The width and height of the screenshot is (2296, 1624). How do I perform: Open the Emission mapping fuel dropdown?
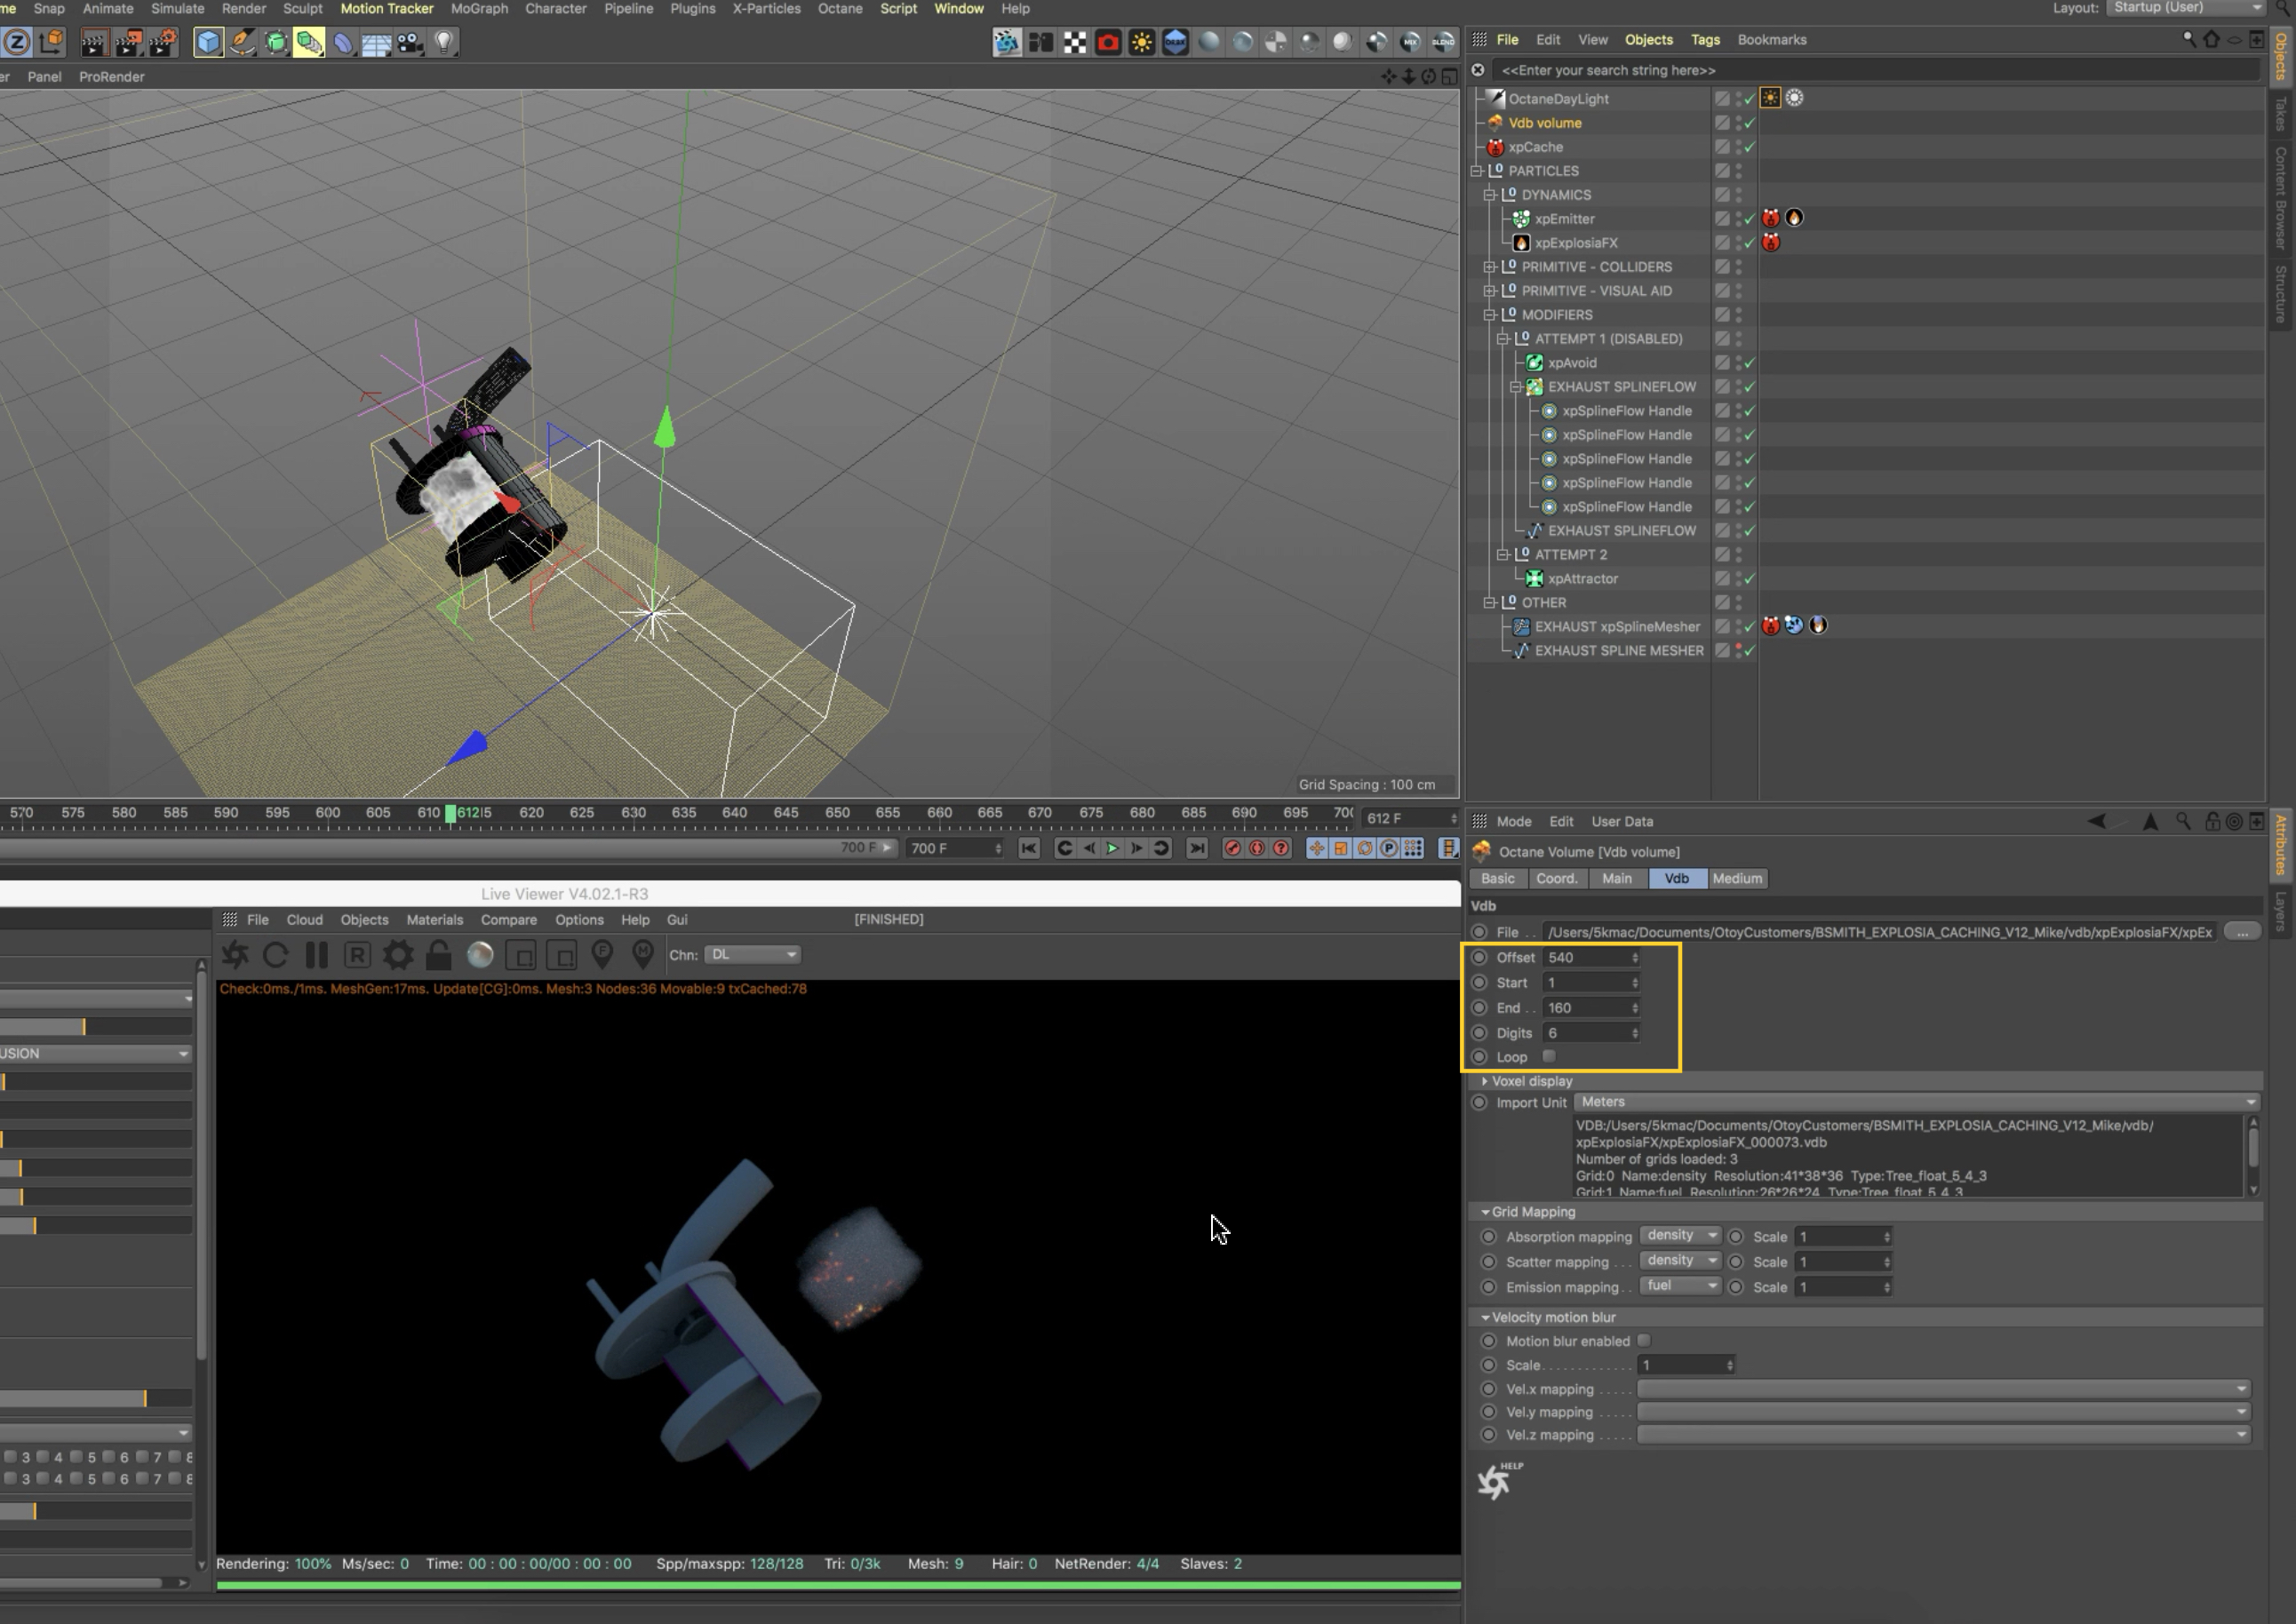[1680, 1286]
